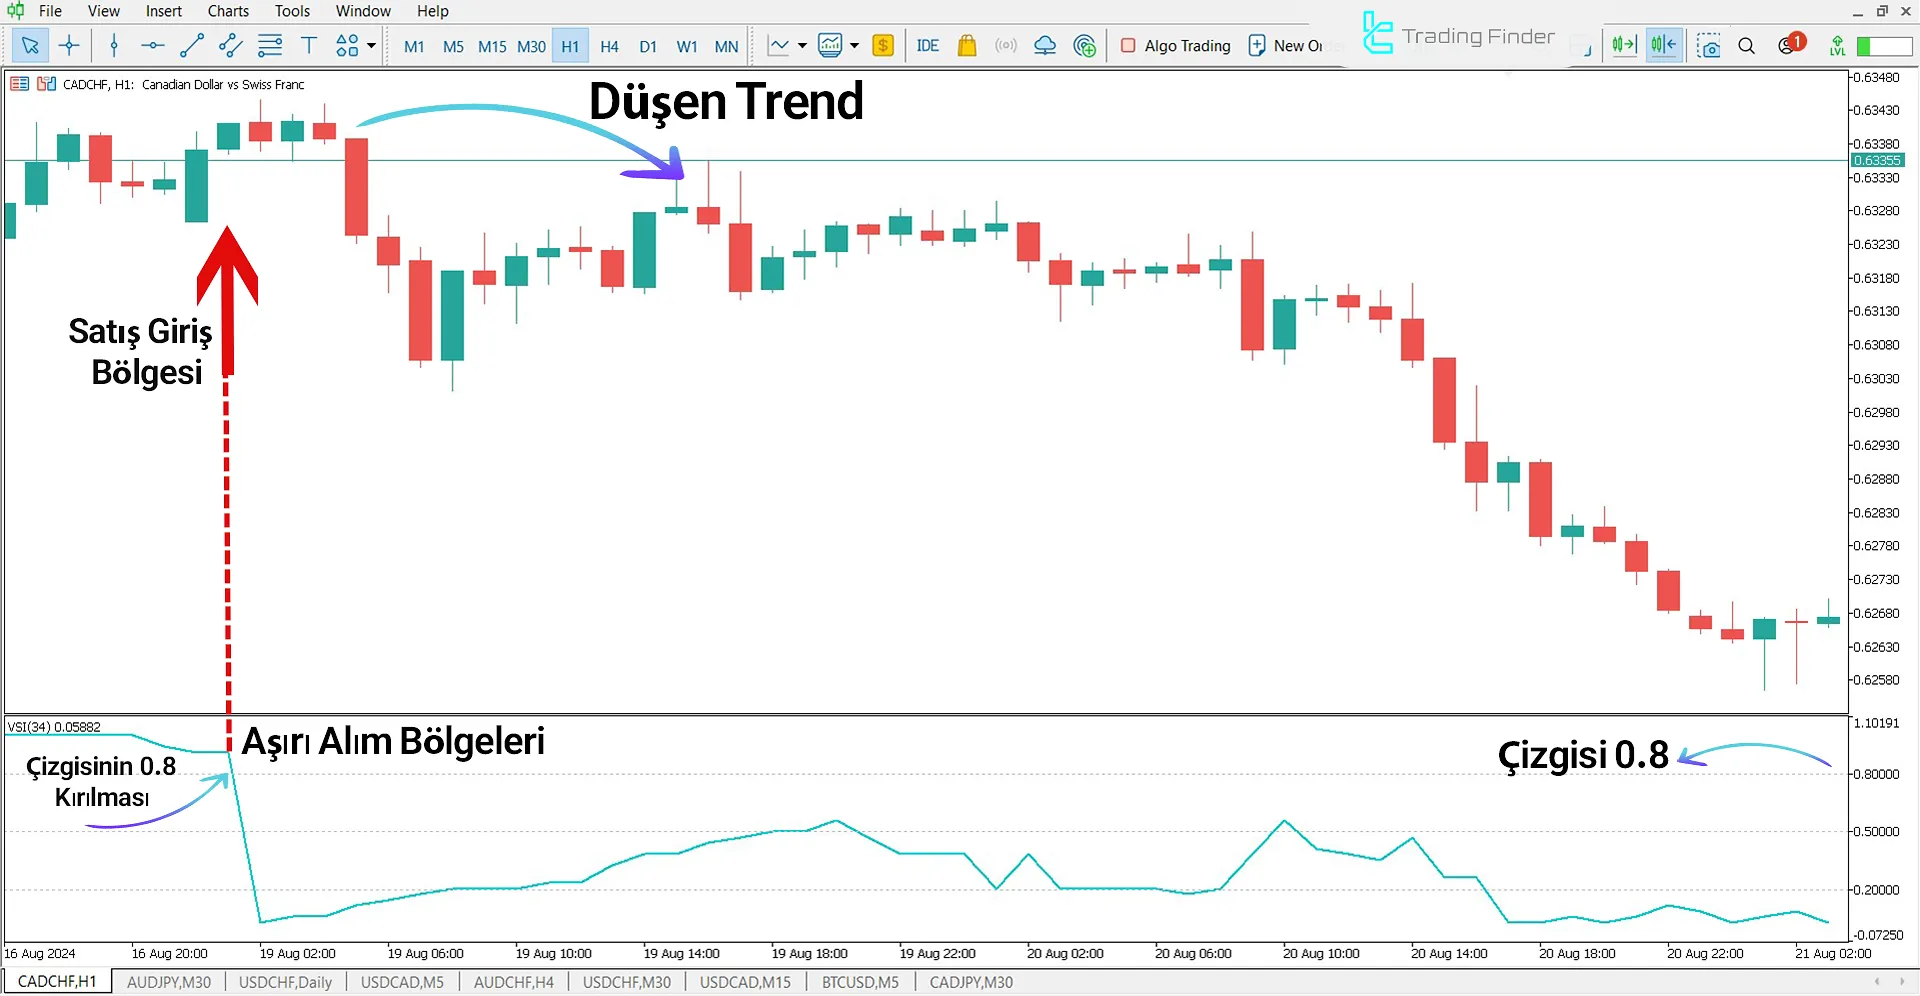Enable the Algo Trading toggle
The width and height of the screenshot is (1920, 996).
(1175, 45)
